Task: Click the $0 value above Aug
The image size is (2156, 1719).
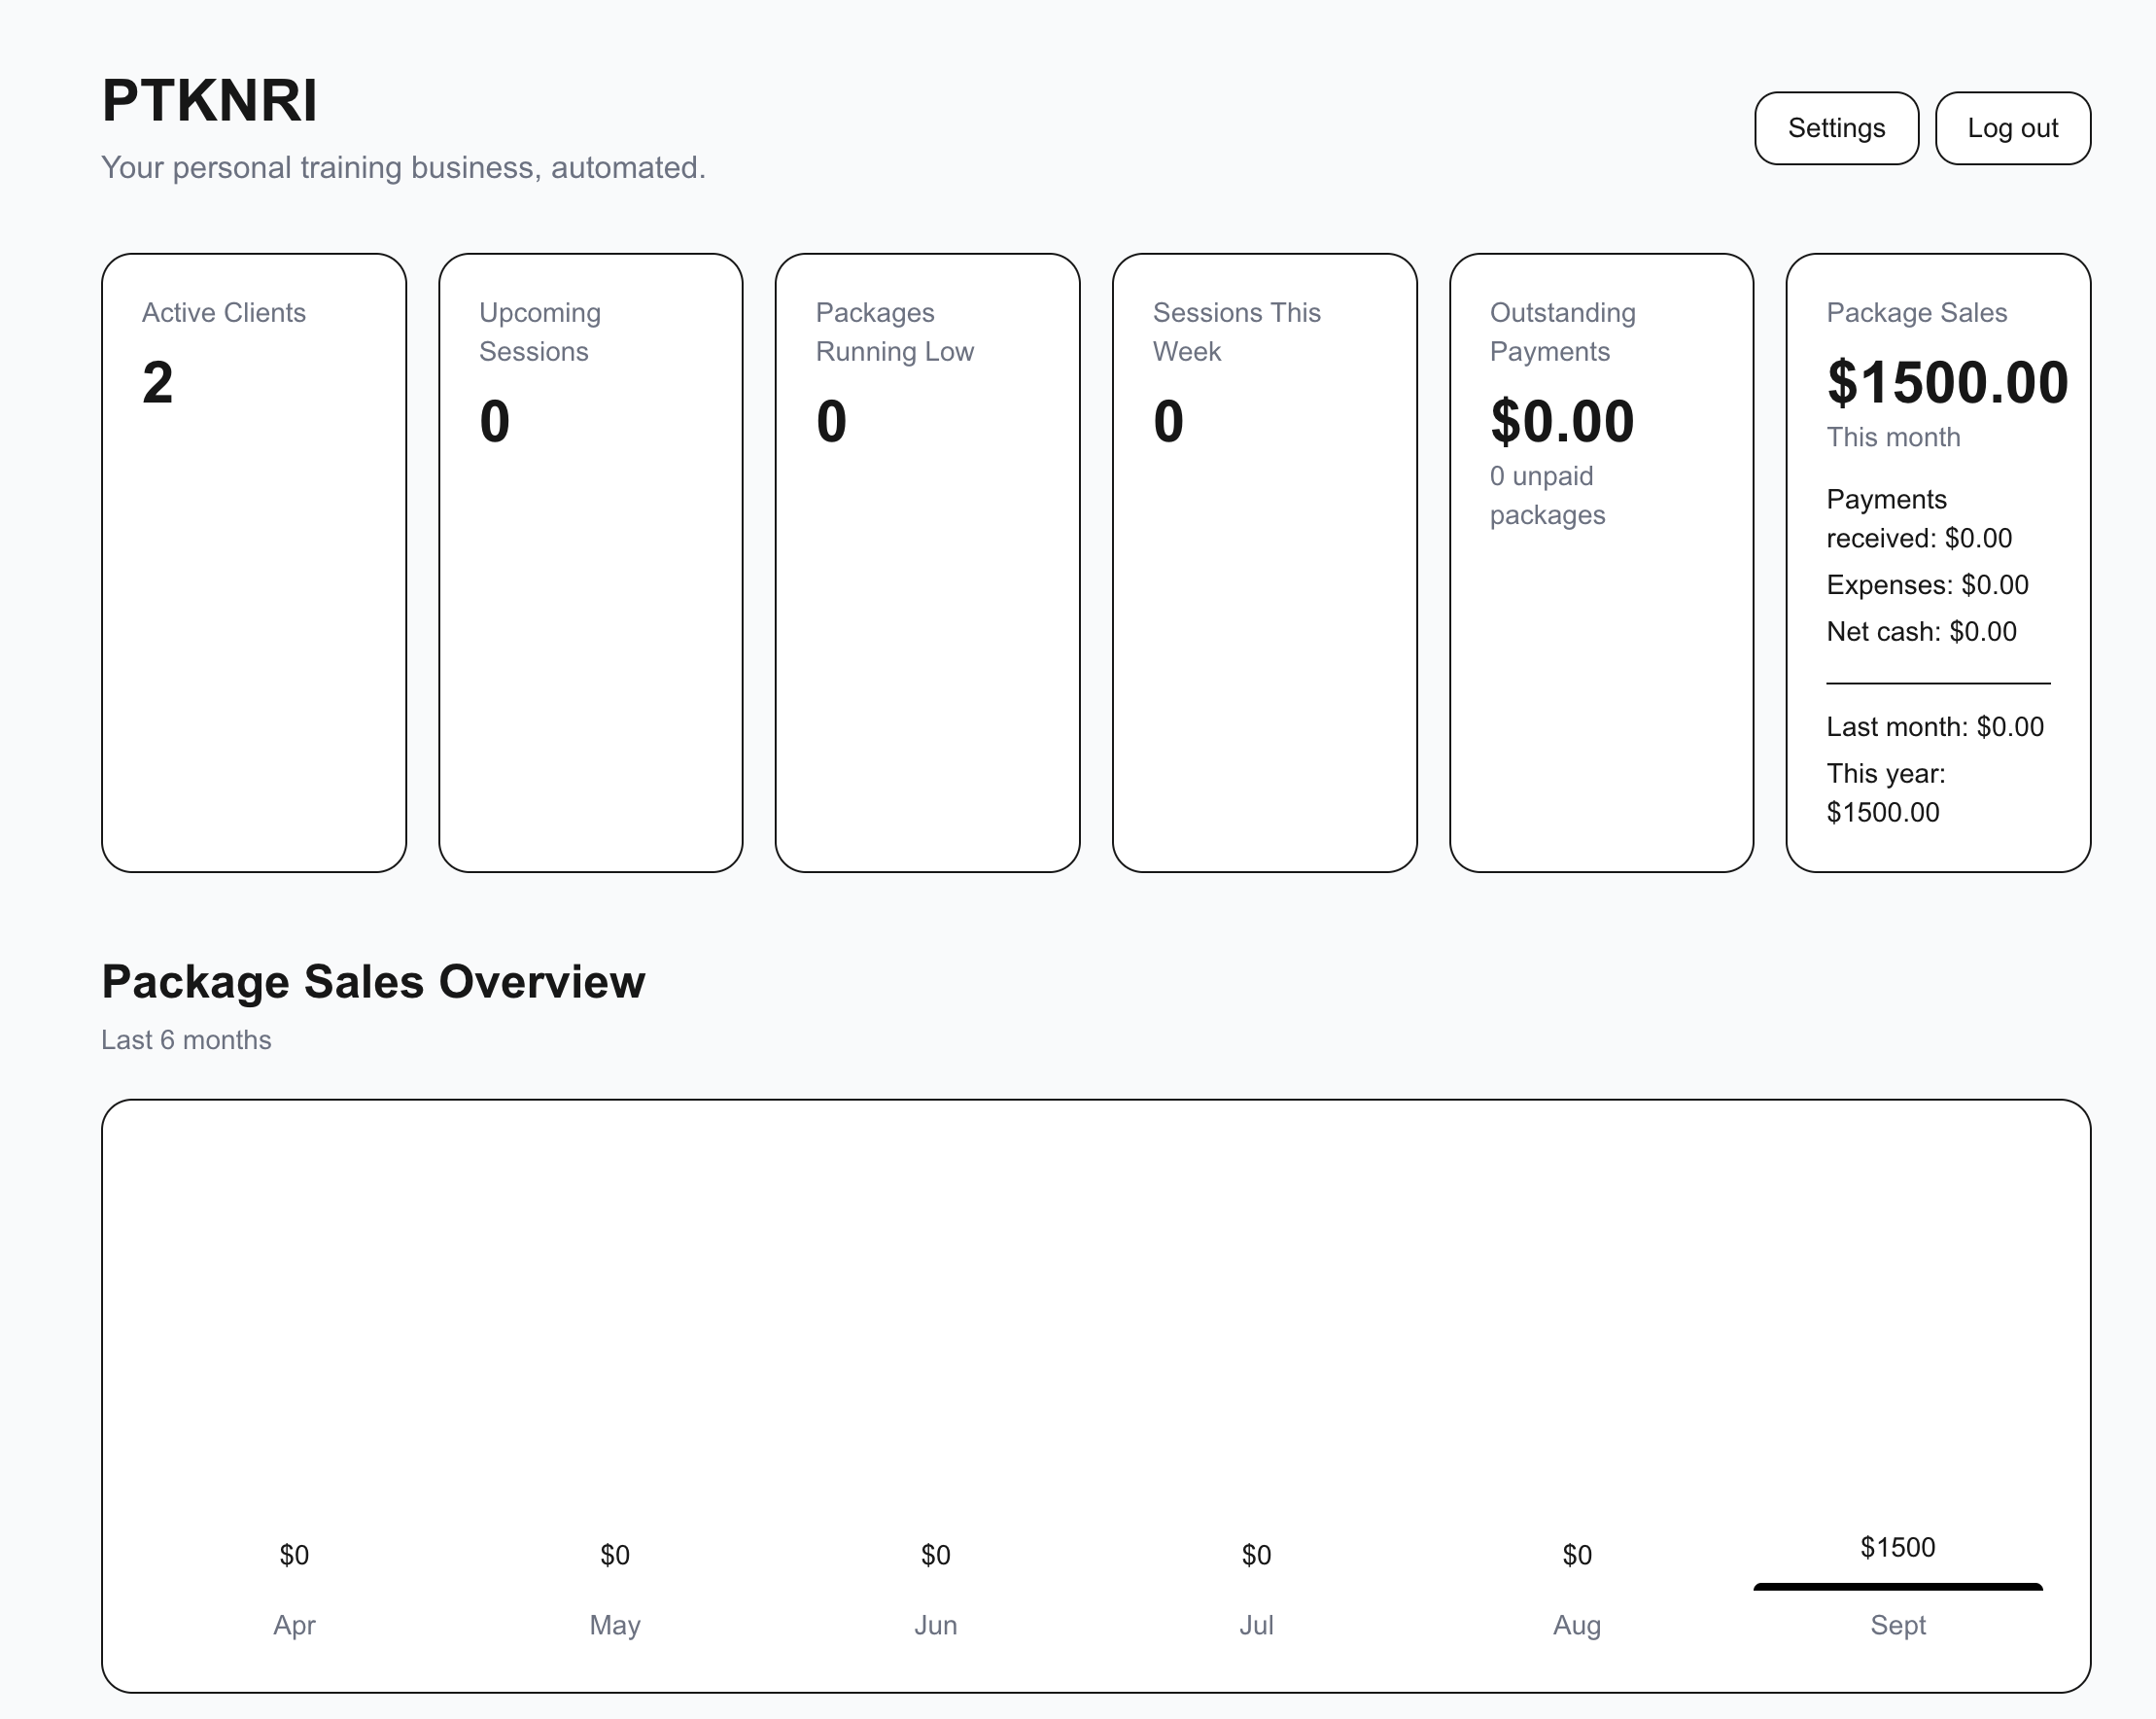Action: coord(1577,1555)
